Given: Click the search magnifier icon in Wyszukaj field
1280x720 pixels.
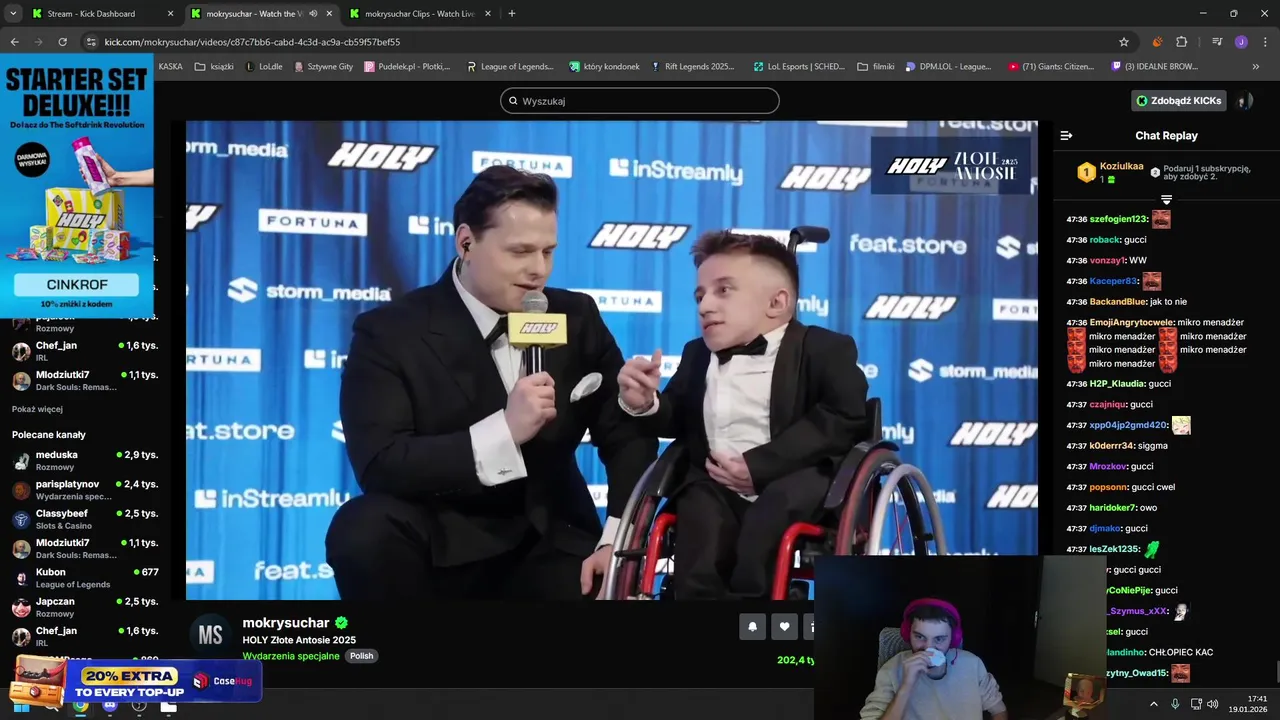Looking at the screenshot, I should (513, 101).
